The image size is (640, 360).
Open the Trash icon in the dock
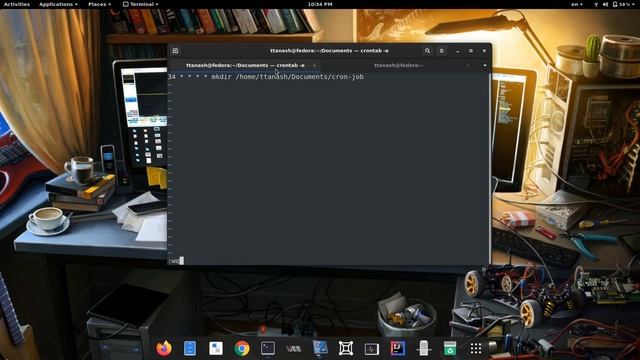pos(449,348)
